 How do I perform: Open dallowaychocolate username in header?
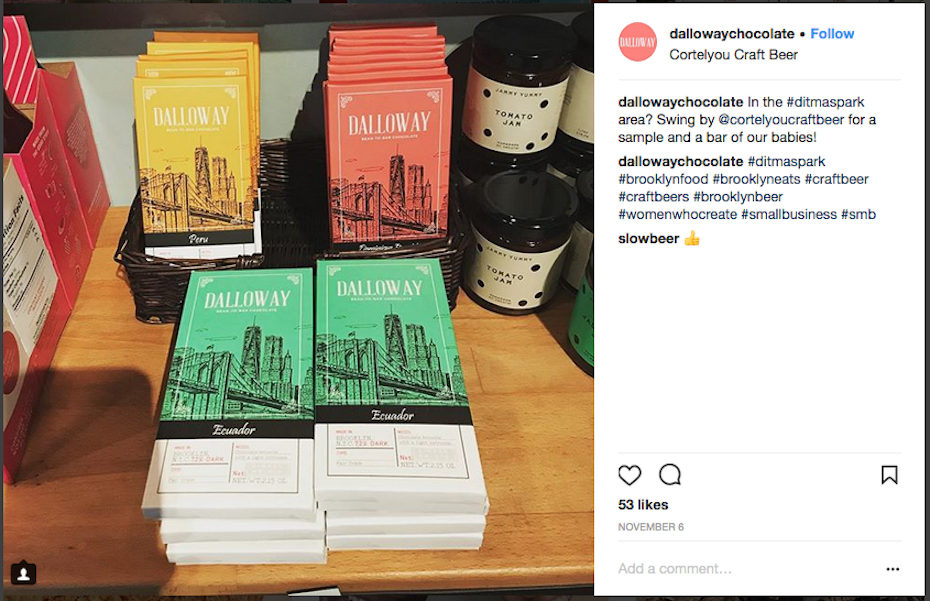tap(731, 34)
